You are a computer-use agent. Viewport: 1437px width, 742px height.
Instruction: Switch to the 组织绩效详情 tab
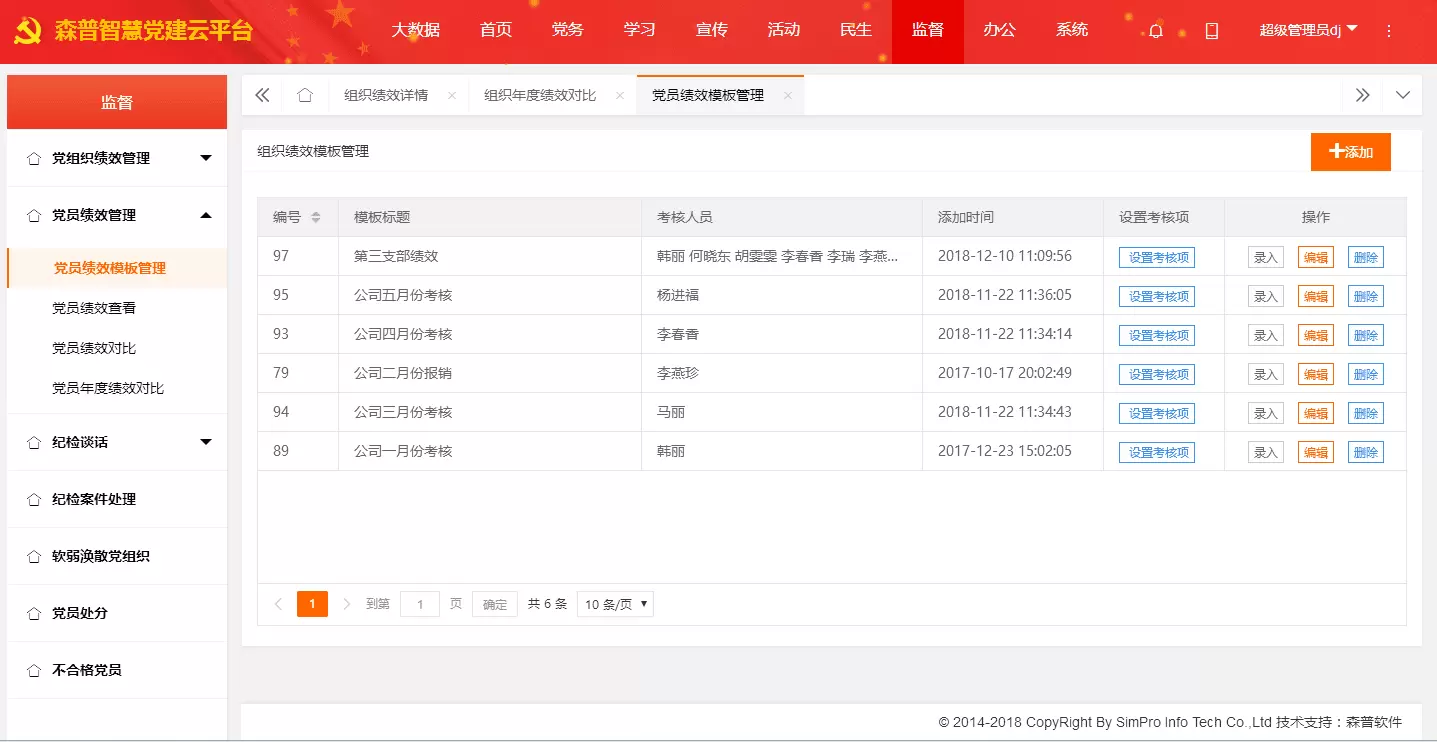(386, 95)
